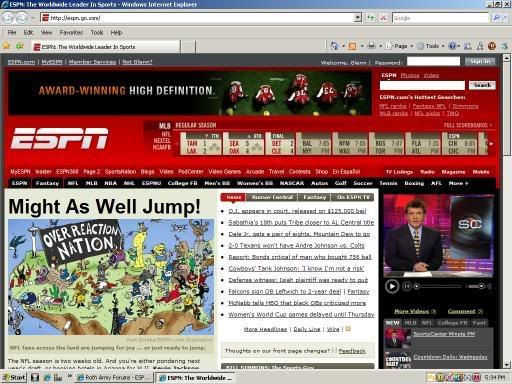This screenshot has height=384, width=512.
Task: Open the Page toolbar dropdown
Action: tap(400, 46)
